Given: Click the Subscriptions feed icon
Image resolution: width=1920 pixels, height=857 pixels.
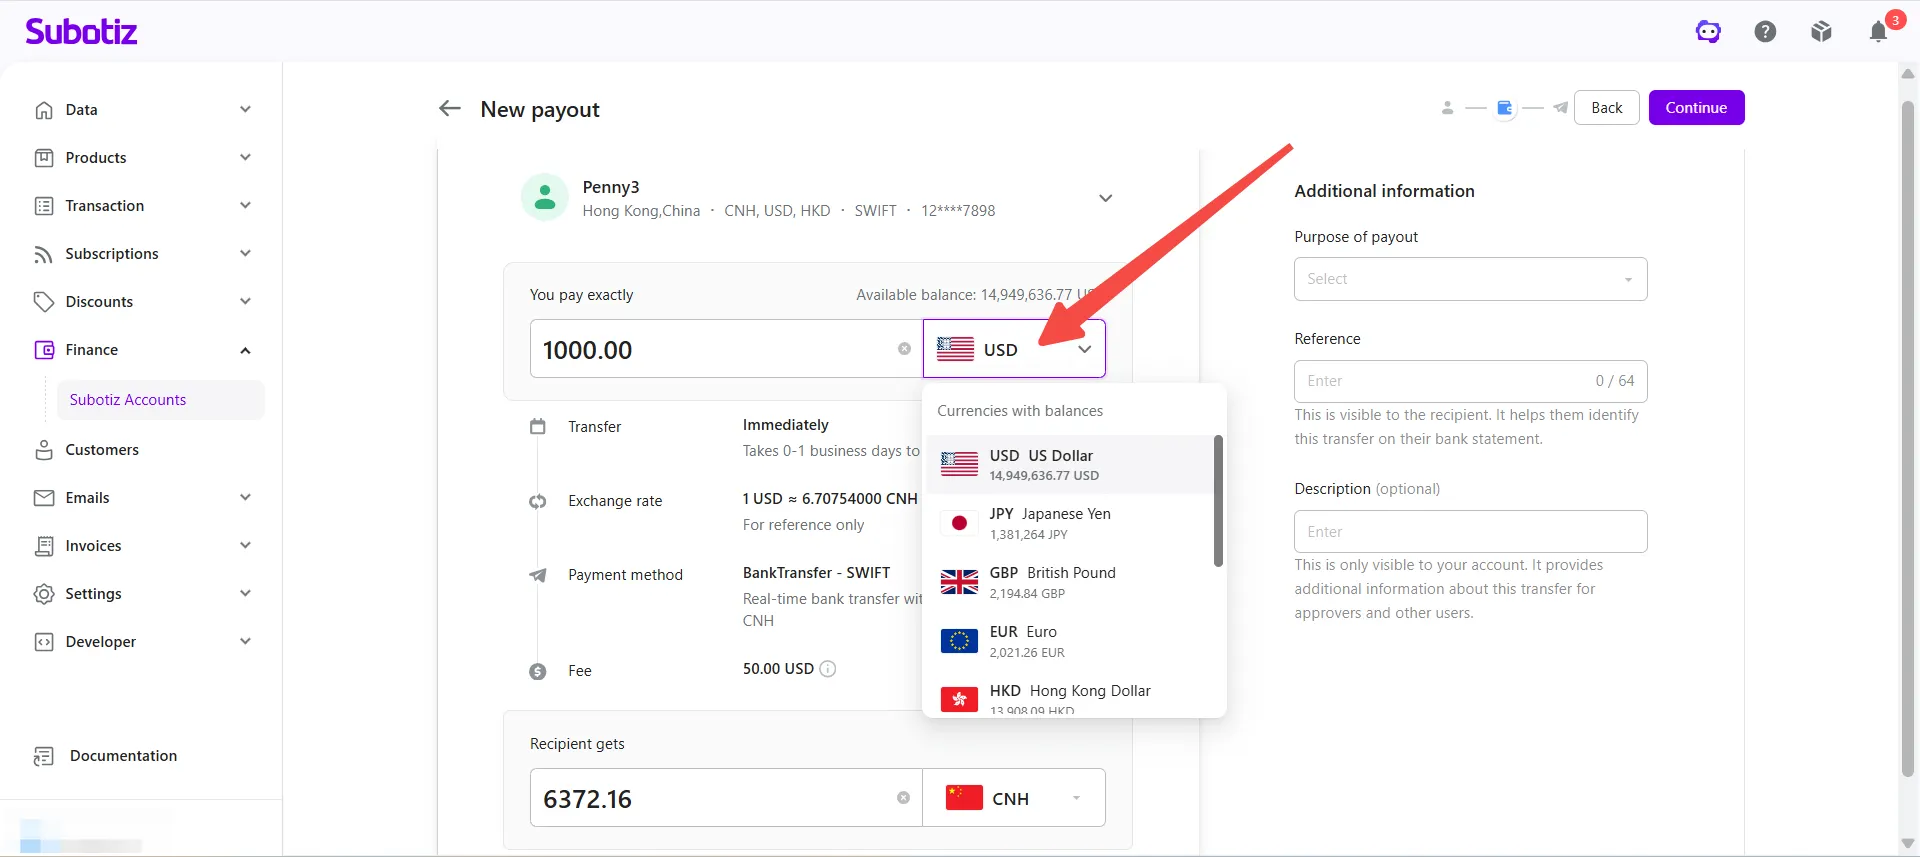Looking at the screenshot, I should [x=44, y=254].
